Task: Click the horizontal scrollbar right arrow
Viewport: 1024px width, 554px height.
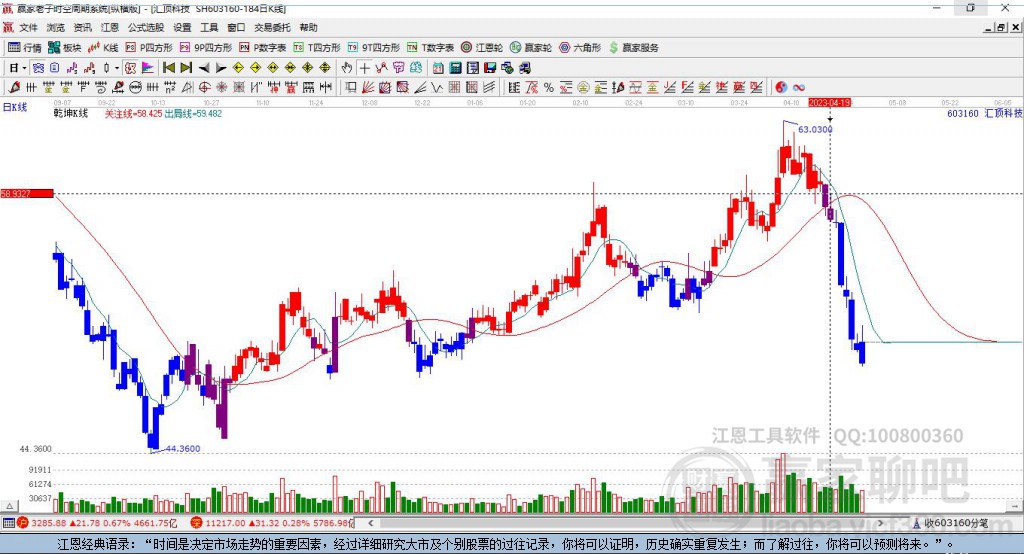Action: click(x=880, y=523)
